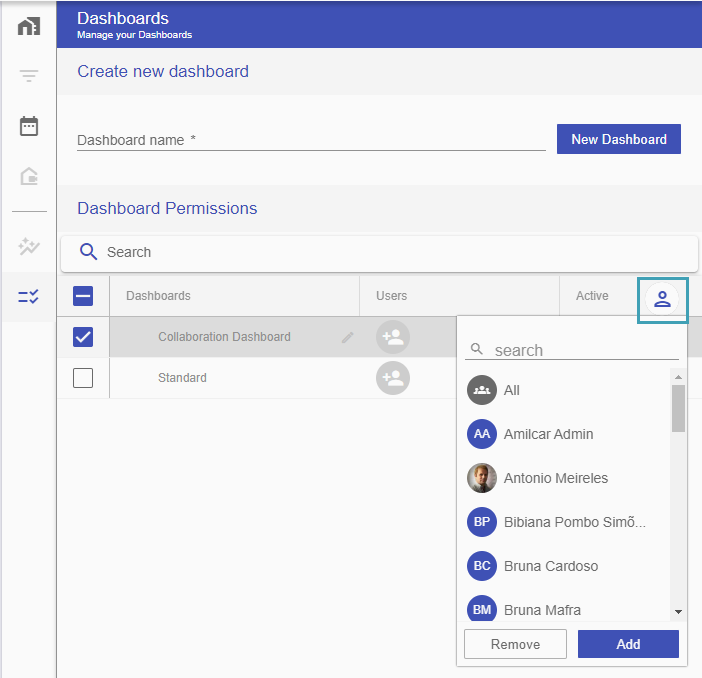Open the sparkle chart insights icon
Image resolution: width=702 pixels, height=678 pixels.
pos(29,246)
